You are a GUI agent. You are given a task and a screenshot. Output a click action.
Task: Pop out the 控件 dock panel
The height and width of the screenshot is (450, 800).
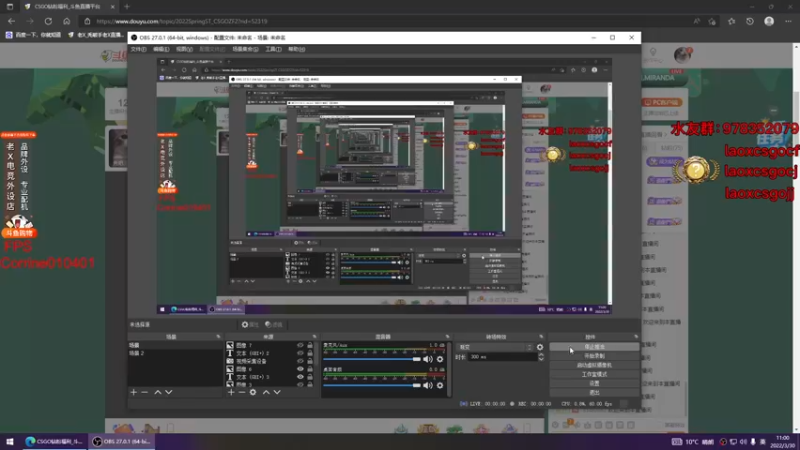click(636, 337)
